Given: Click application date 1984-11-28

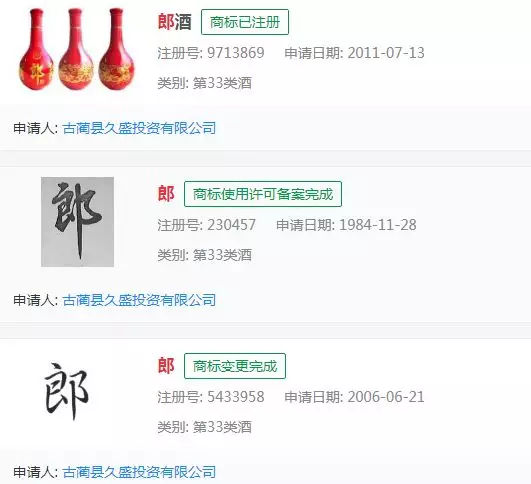Looking at the screenshot, I should click(378, 225).
